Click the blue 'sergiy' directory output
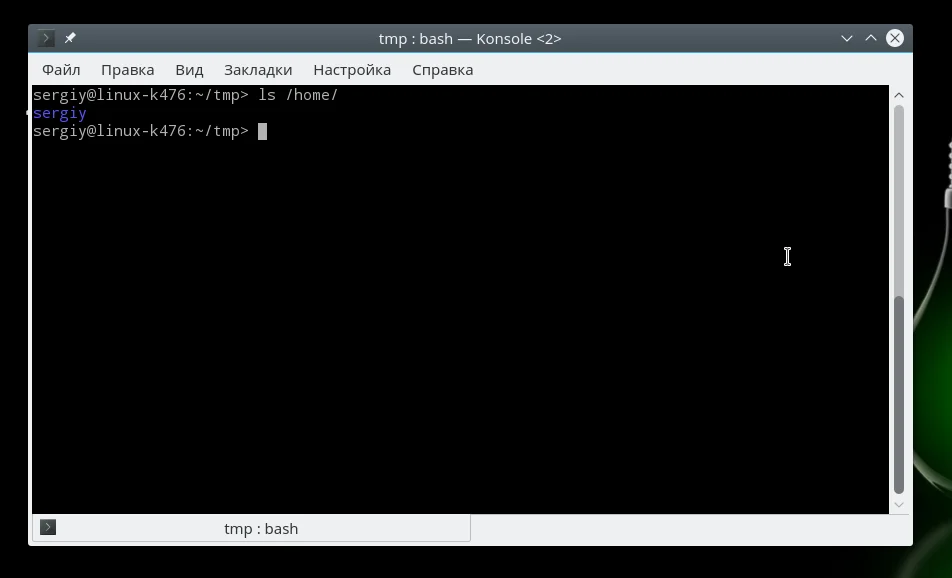 [60, 114]
